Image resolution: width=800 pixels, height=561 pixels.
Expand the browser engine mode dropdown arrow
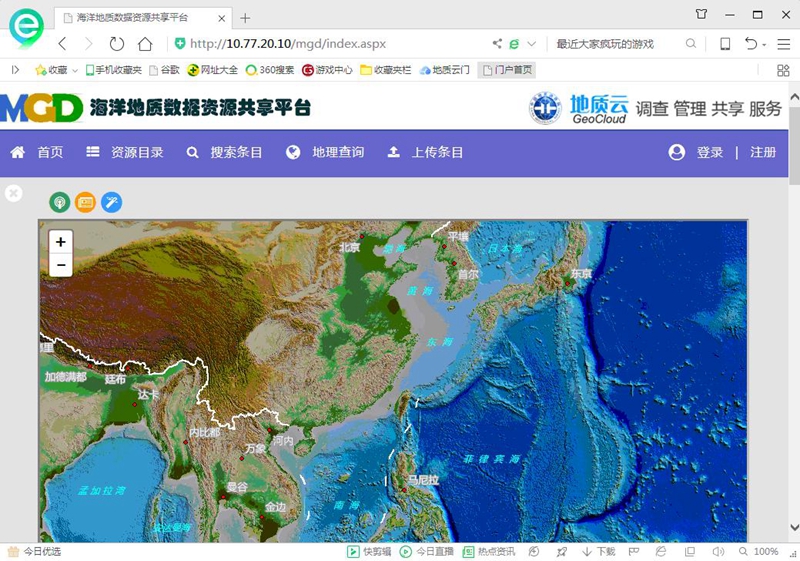tap(532, 44)
